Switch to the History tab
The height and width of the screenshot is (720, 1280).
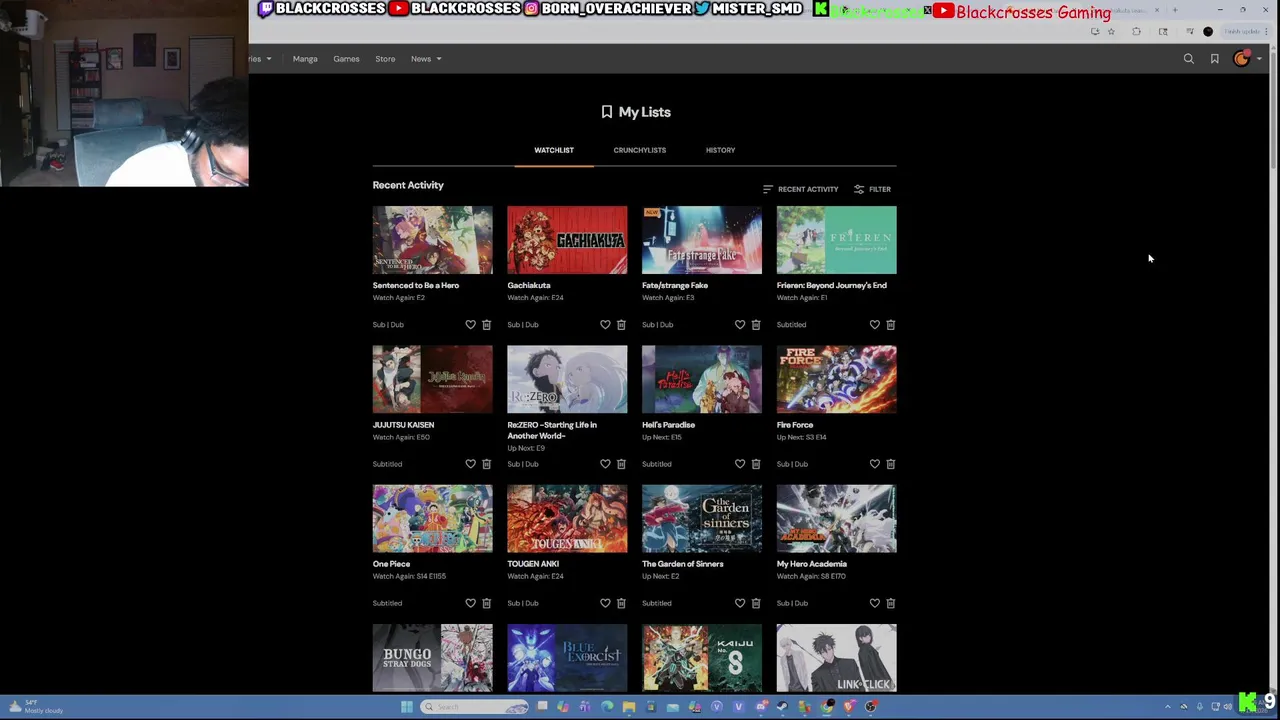(x=720, y=150)
